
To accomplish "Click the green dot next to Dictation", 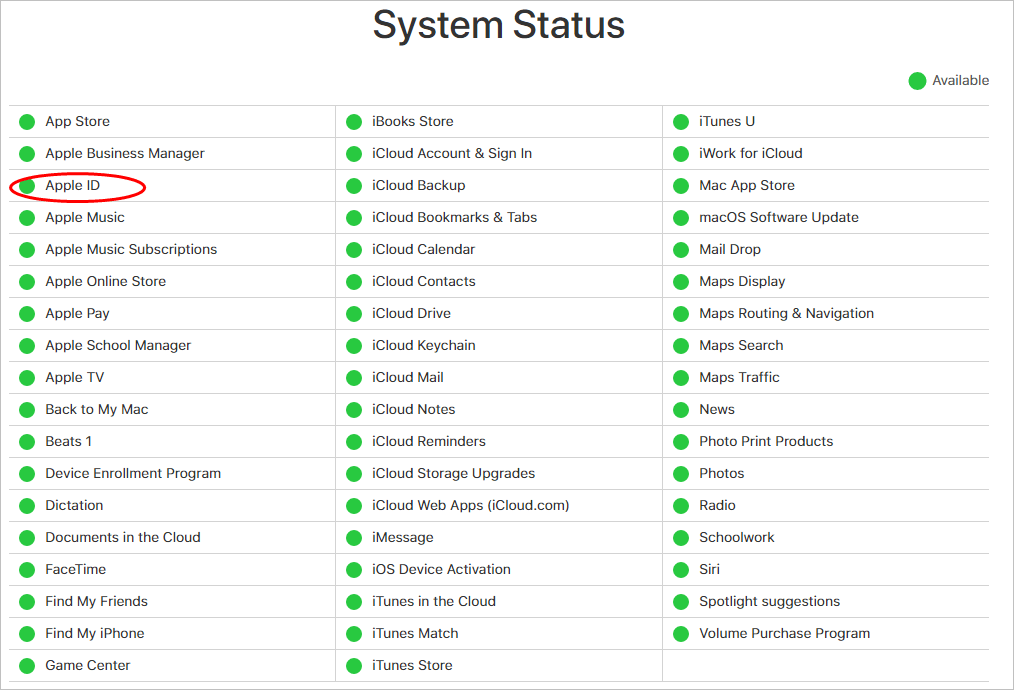I will click(27, 506).
